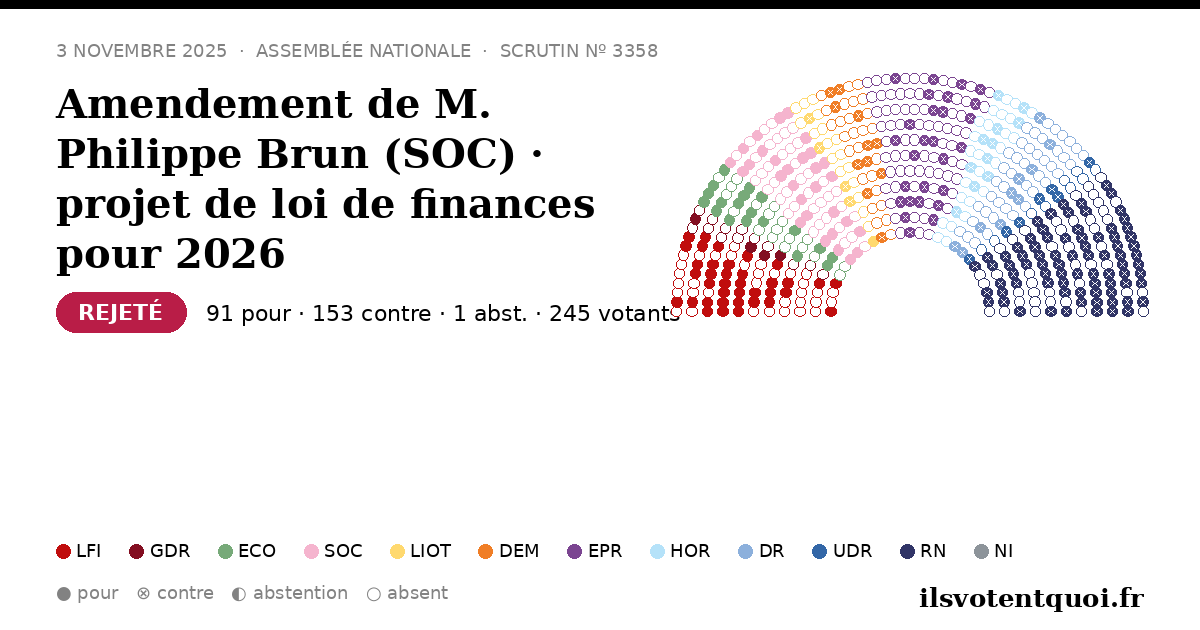Open the ilsvotentquoi.fr link
This screenshot has width=1200, height=630.
point(1031,598)
